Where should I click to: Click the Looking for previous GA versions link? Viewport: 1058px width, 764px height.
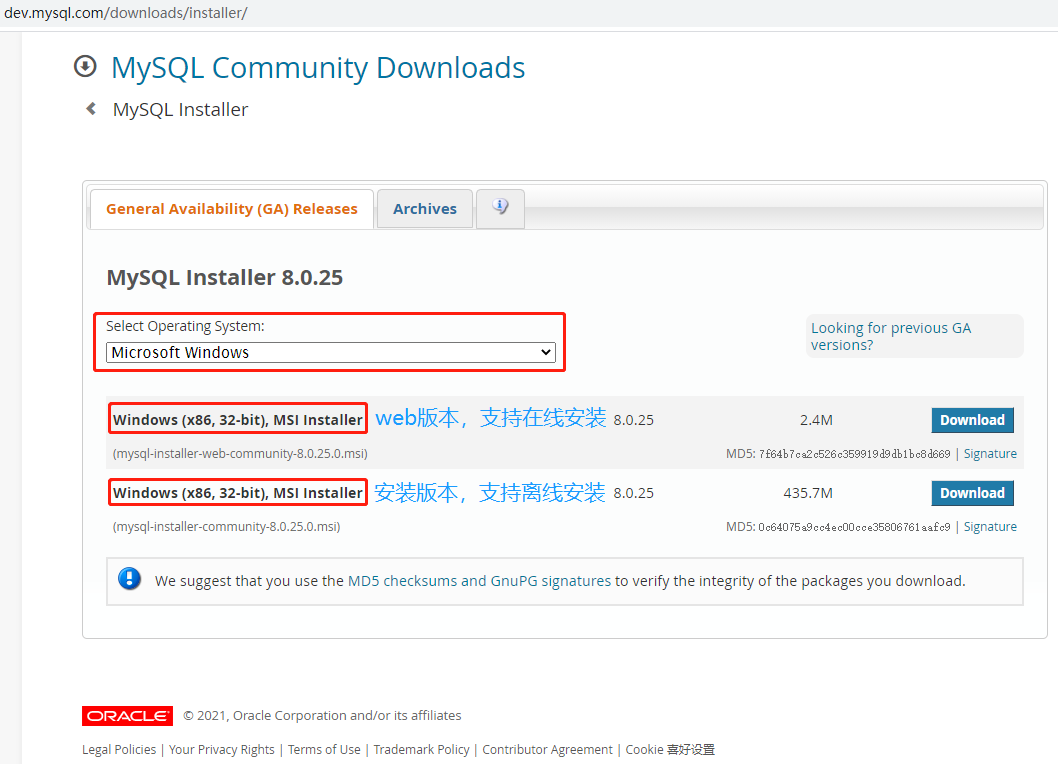pos(890,336)
